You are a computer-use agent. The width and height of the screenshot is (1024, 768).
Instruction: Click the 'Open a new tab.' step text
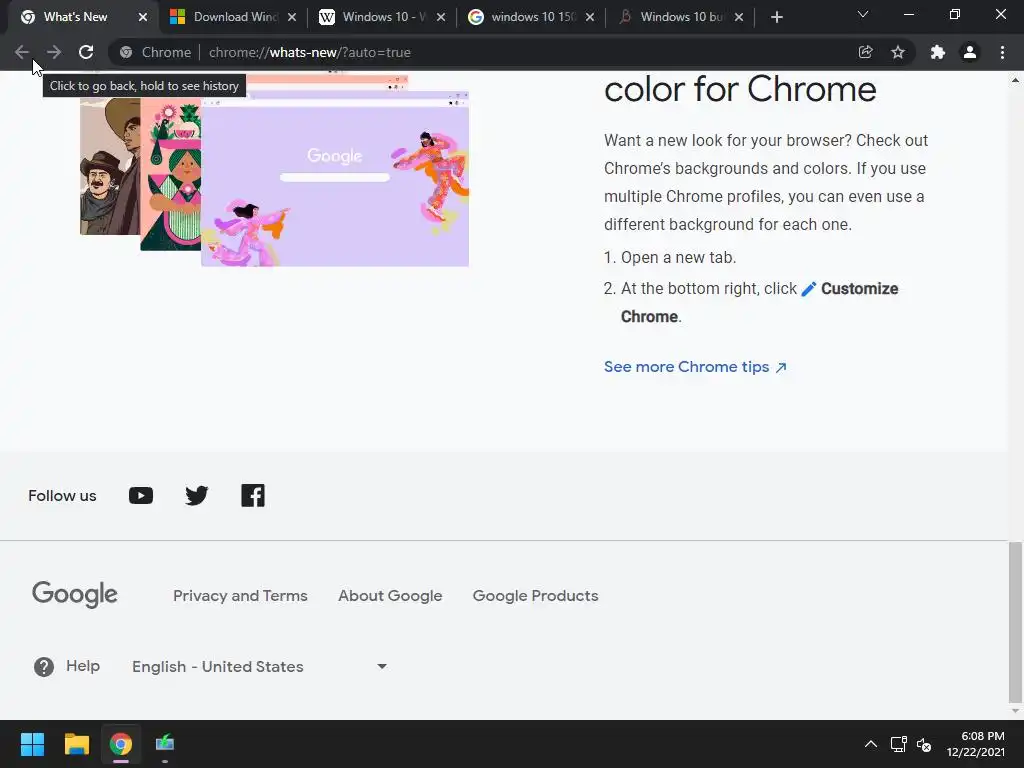[679, 257]
